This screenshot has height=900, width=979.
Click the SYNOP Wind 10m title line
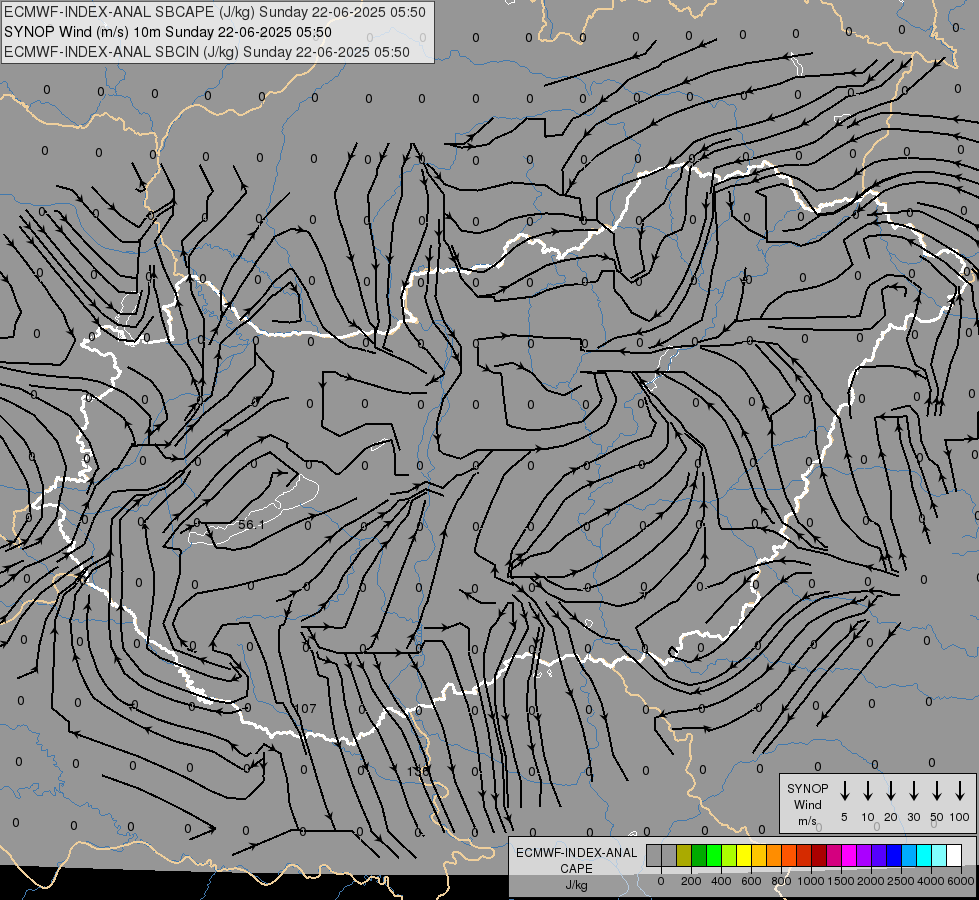click(x=167, y=32)
